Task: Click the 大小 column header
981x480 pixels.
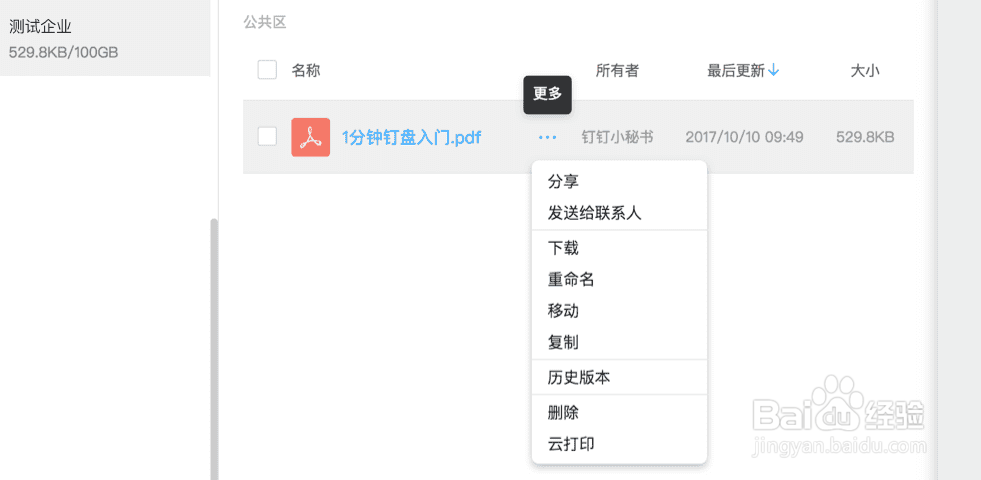Action: (x=865, y=71)
